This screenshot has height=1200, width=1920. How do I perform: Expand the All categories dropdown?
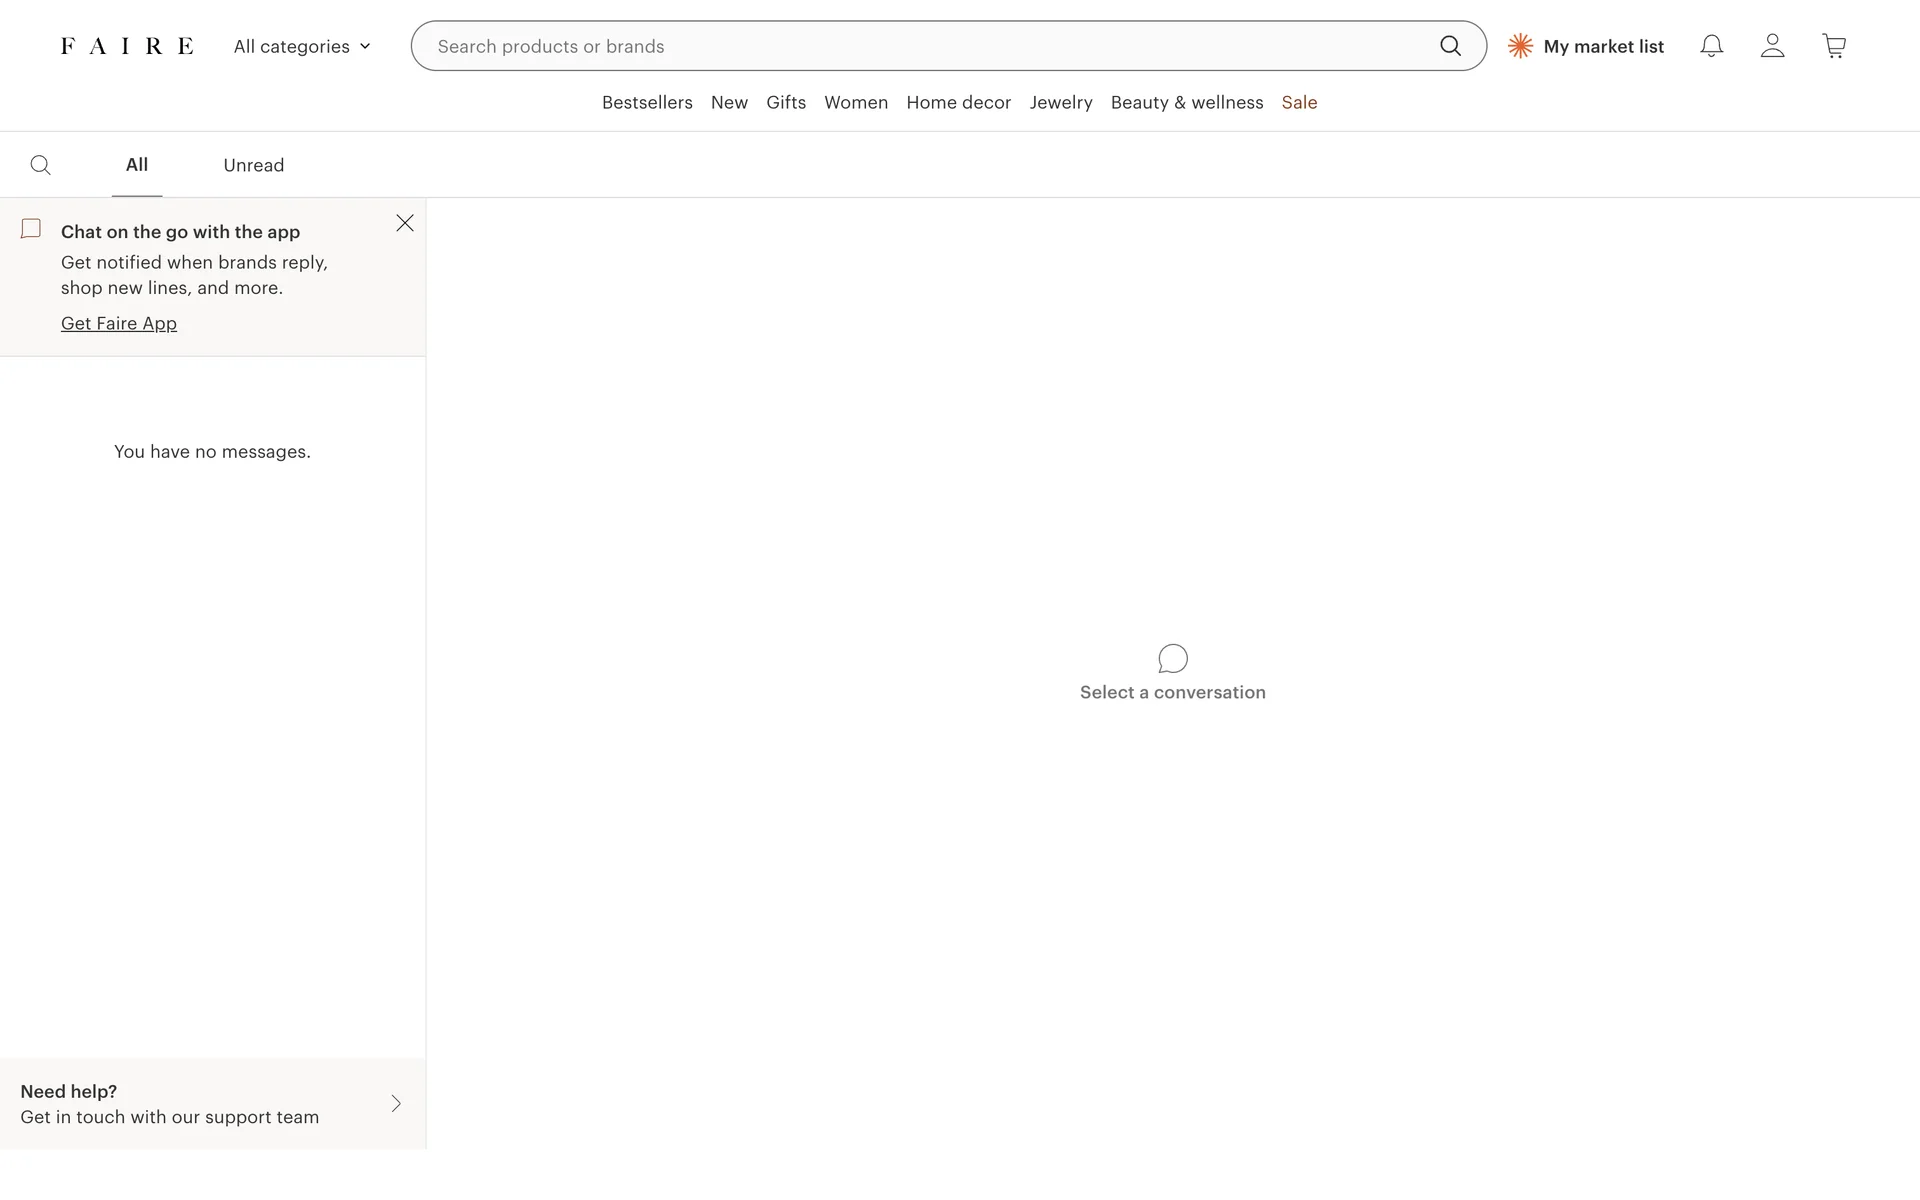click(302, 46)
